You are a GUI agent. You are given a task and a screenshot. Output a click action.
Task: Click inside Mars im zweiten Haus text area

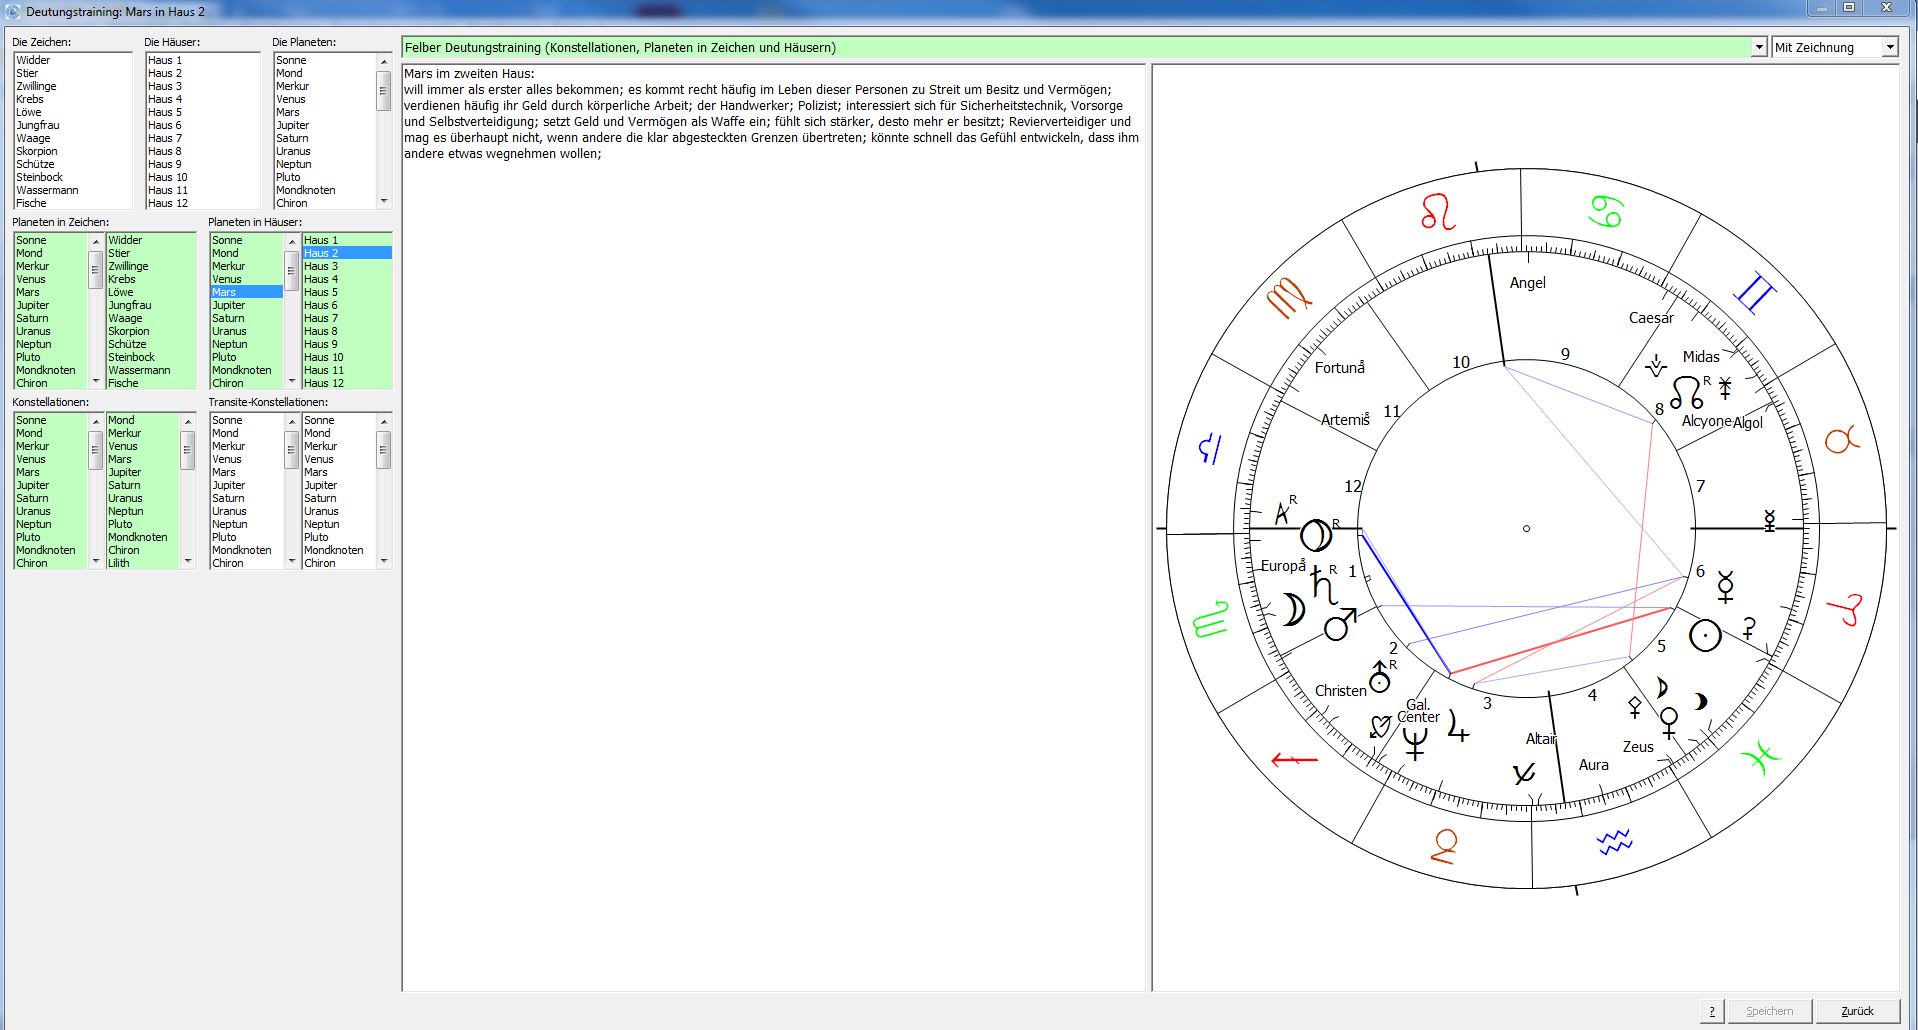[x=773, y=527]
